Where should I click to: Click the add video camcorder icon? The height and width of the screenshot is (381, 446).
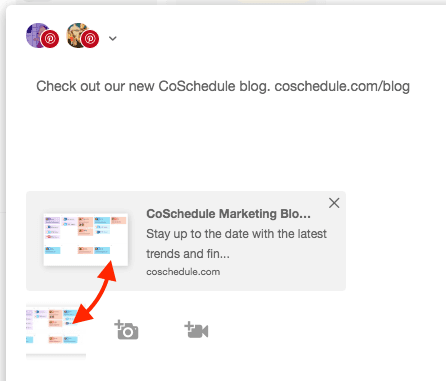196,330
